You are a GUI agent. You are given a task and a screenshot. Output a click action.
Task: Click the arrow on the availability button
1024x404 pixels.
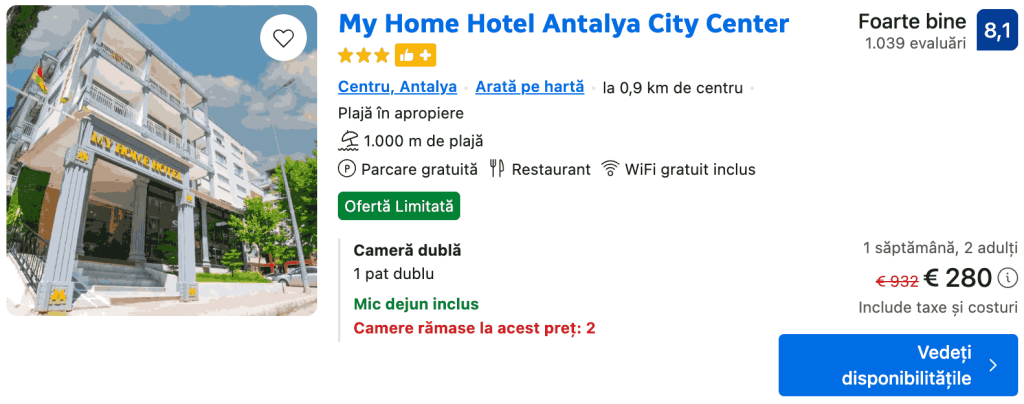point(993,365)
